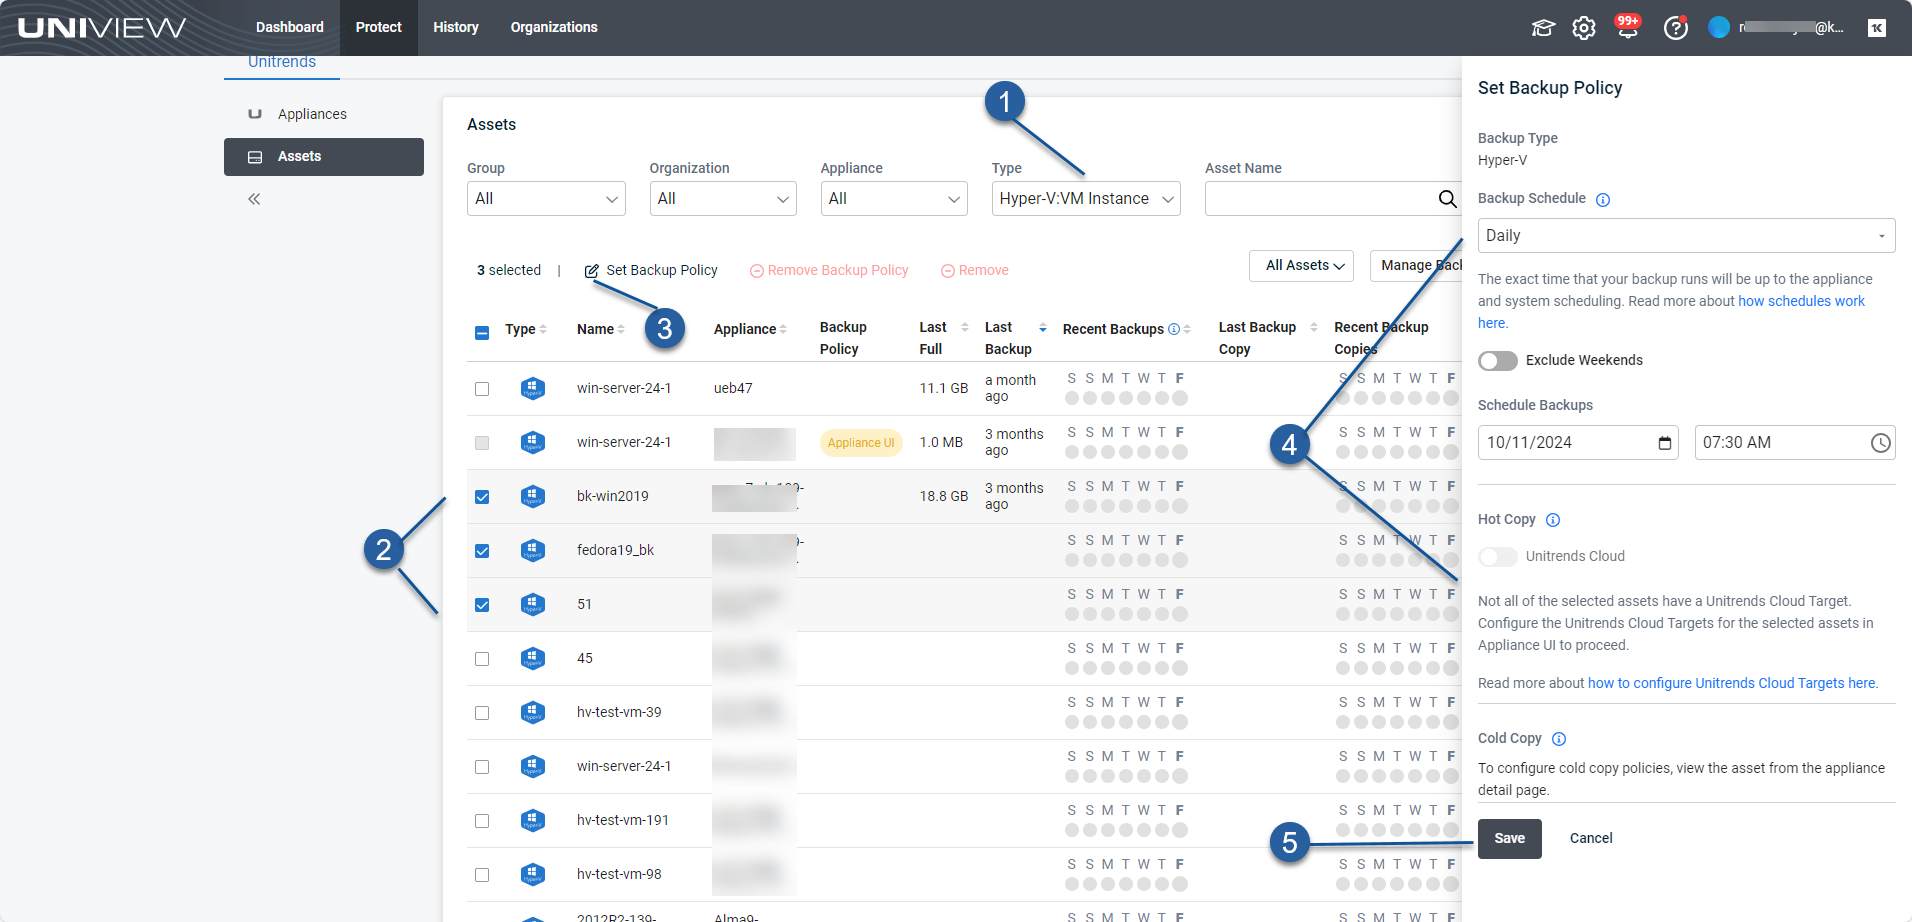This screenshot has height=922, width=1912.
Task: Enable the Exclude Weekends toggle
Action: click(x=1498, y=361)
